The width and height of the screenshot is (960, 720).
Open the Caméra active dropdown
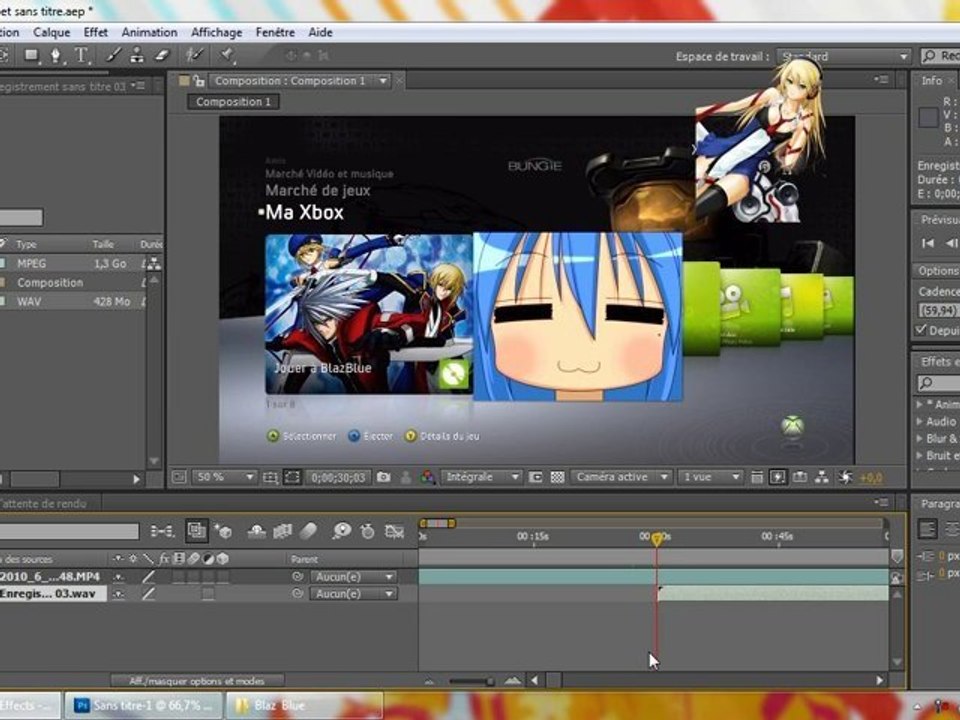[621, 477]
